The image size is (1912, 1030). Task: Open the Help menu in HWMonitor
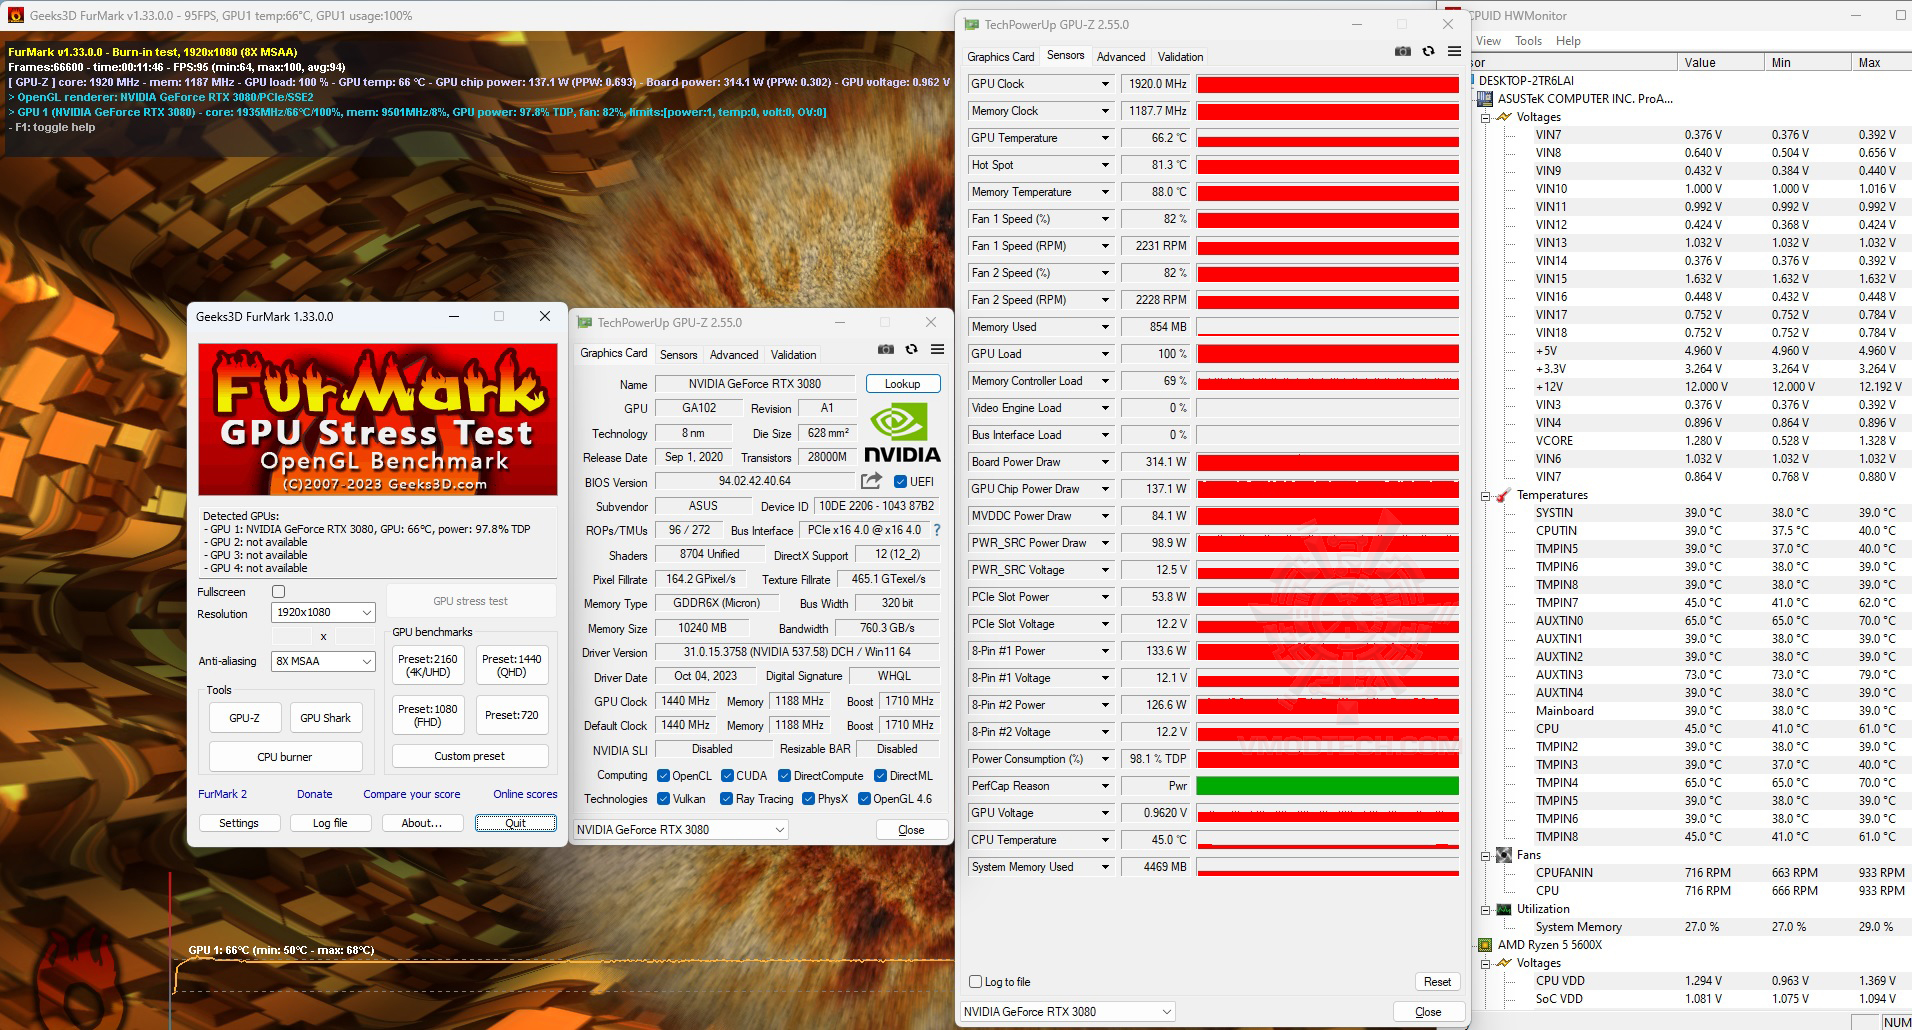pos(1568,41)
